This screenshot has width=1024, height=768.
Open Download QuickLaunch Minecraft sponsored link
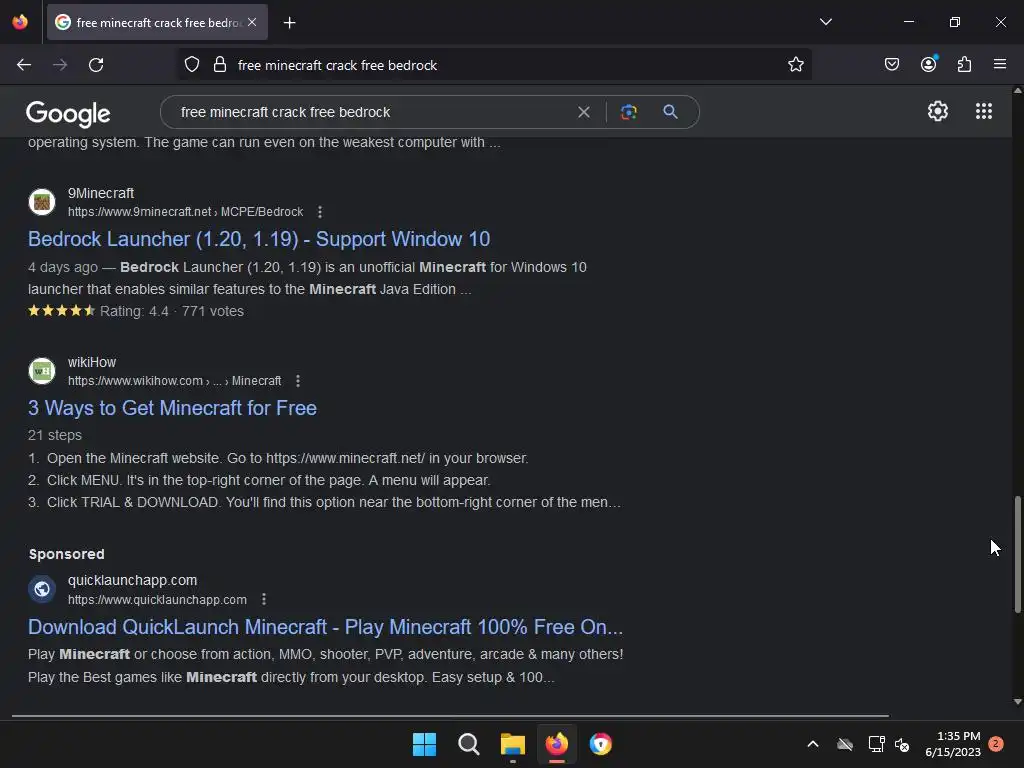pos(325,627)
